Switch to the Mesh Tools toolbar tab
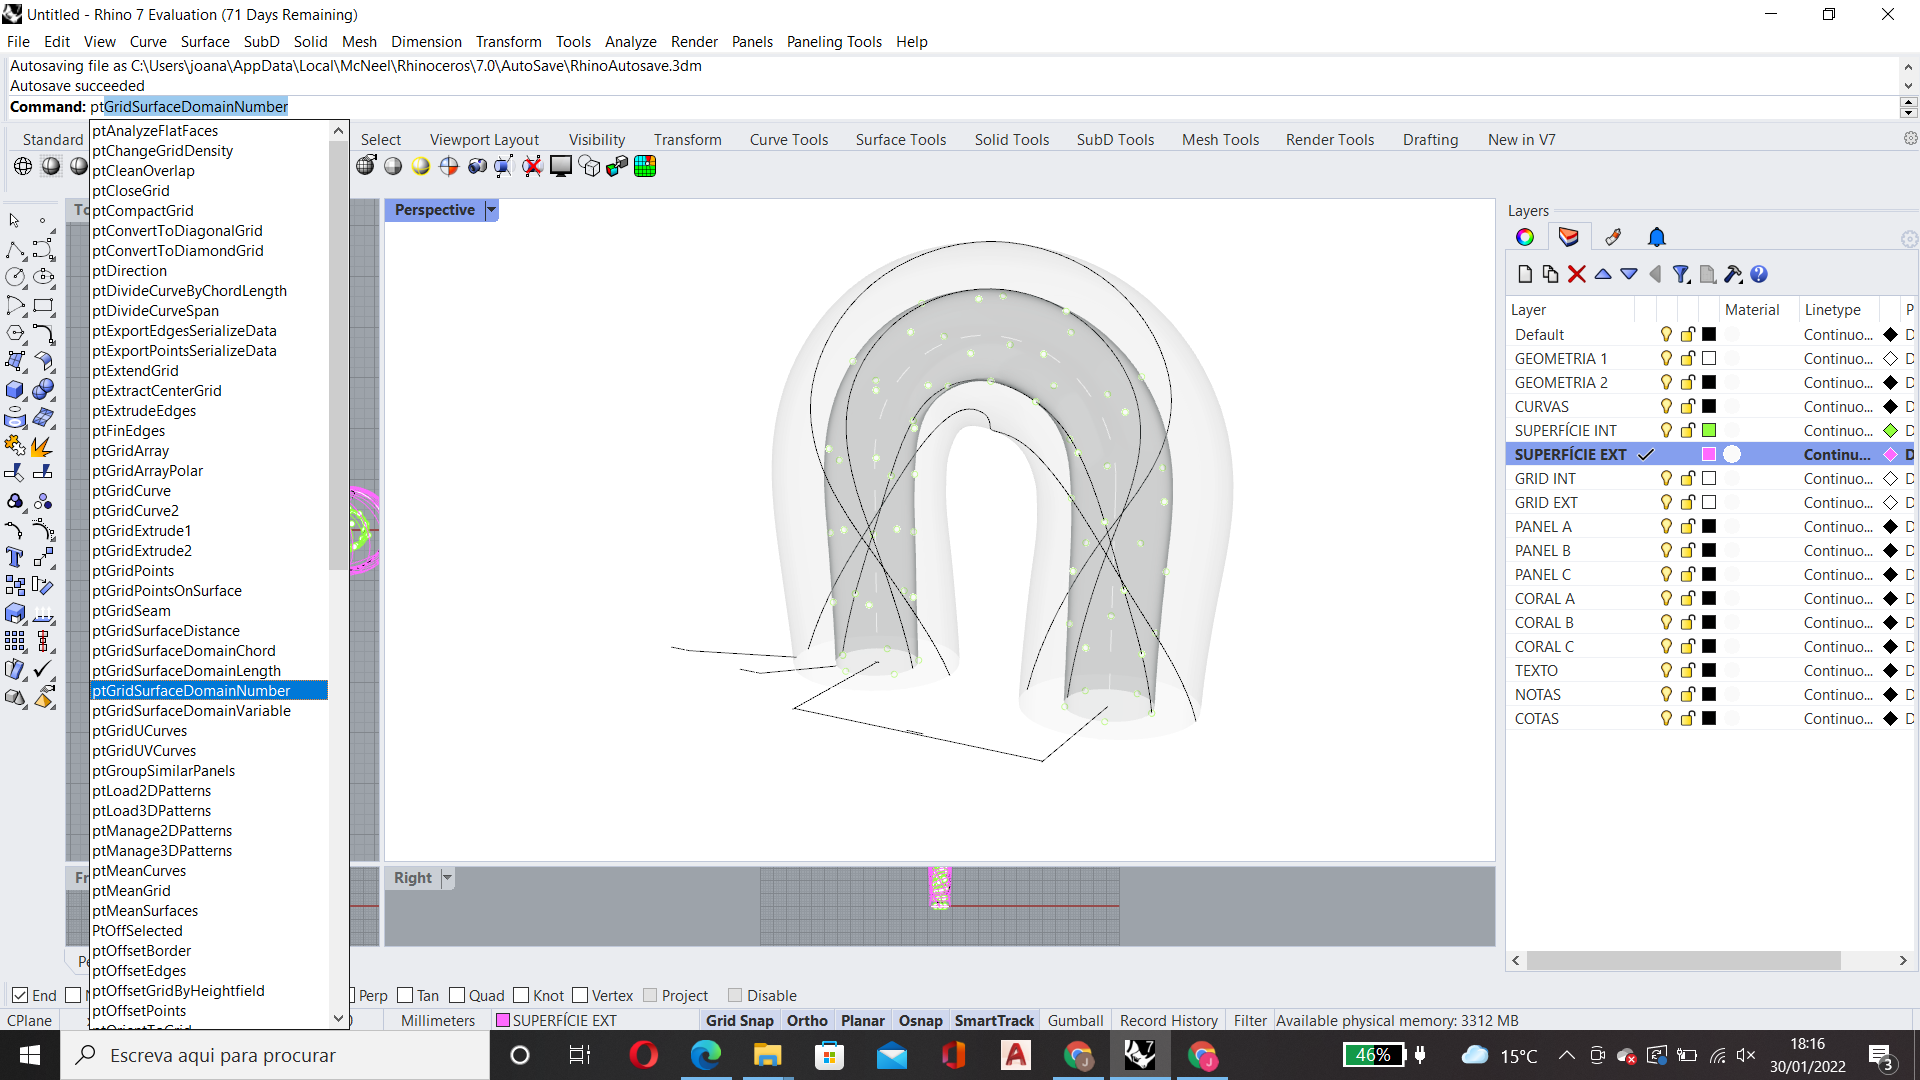 pos(1220,139)
